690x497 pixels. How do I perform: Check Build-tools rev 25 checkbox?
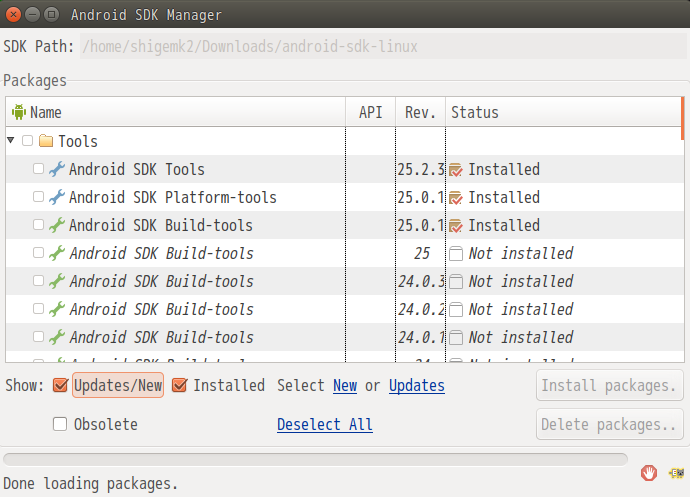(x=38, y=253)
